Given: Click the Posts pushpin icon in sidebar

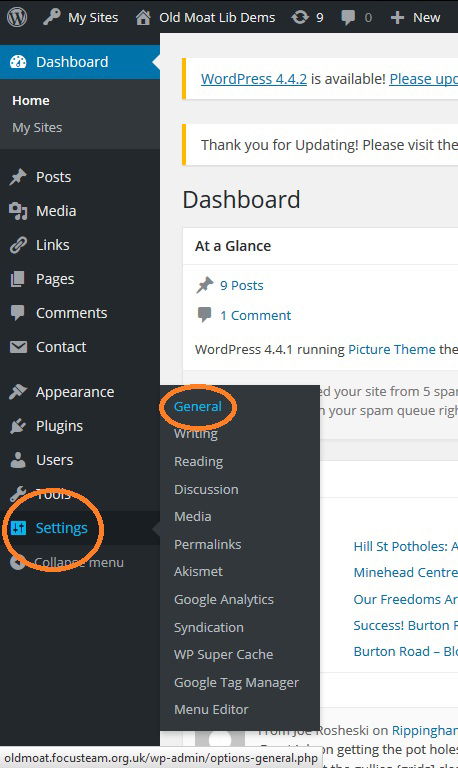Looking at the screenshot, I should pyautogui.click(x=18, y=177).
